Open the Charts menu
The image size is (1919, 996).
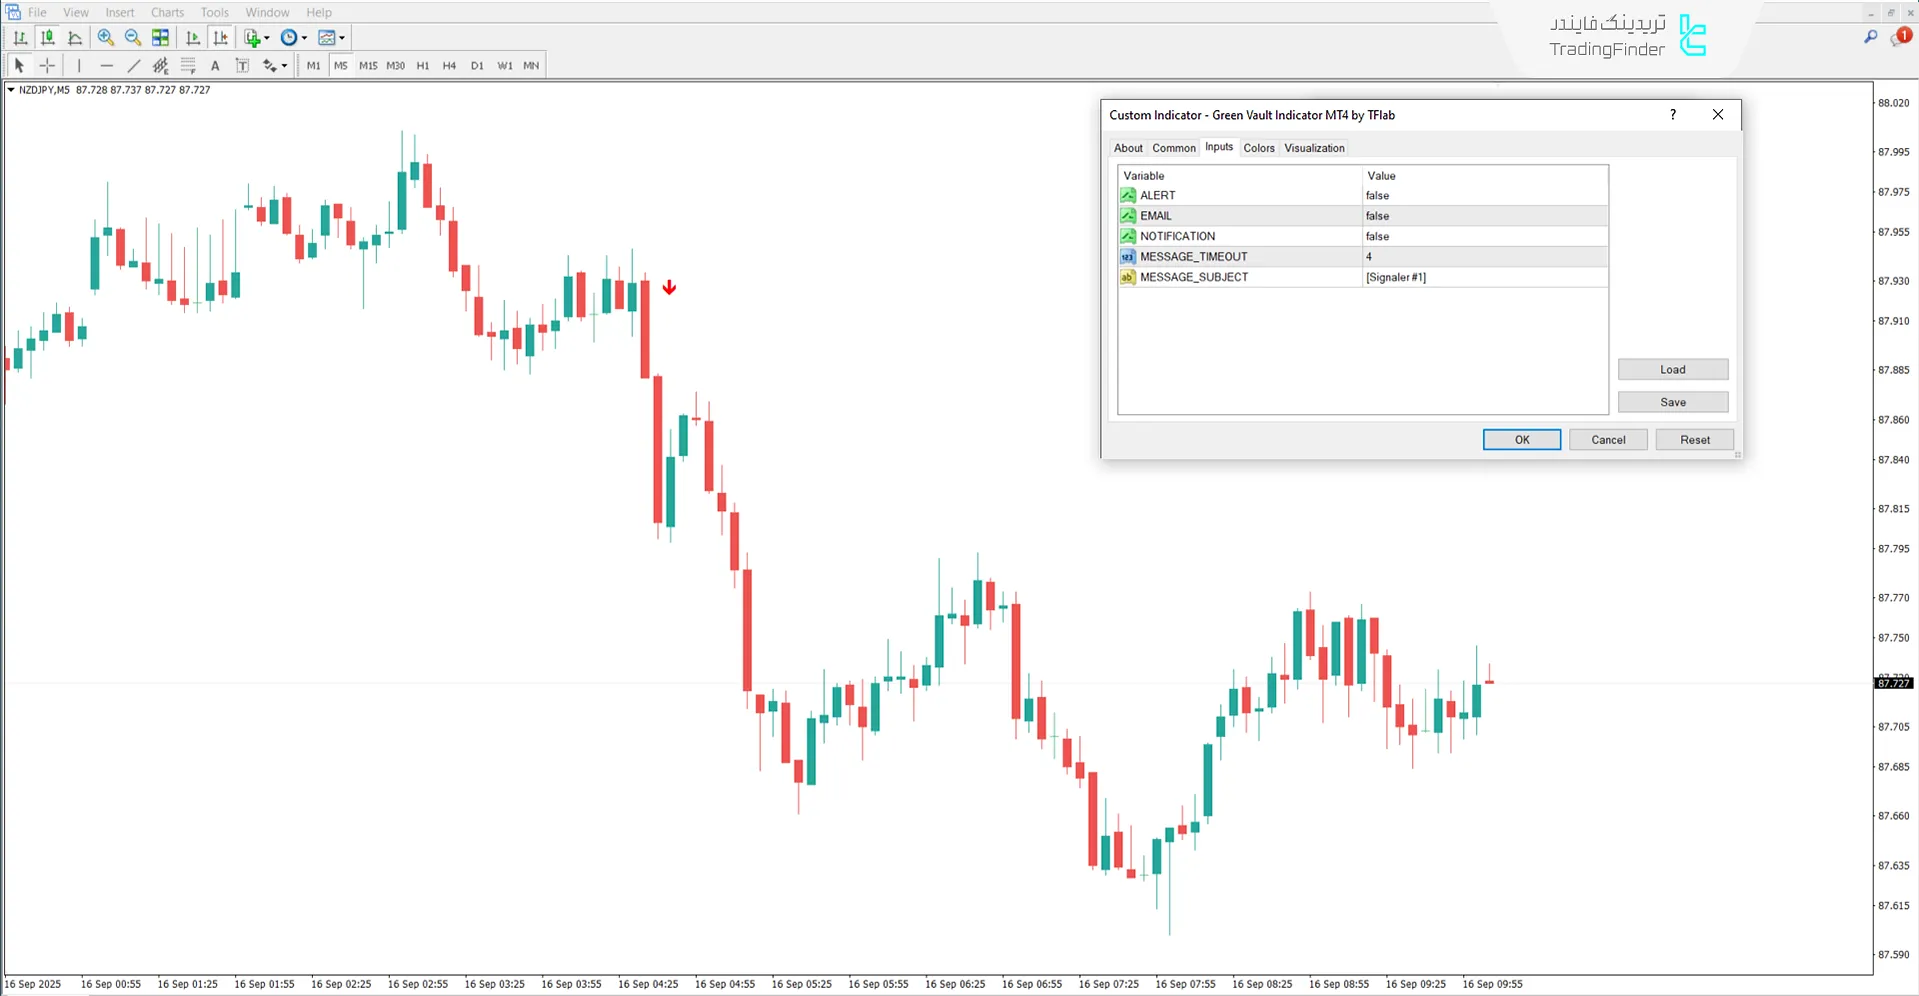pyautogui.click(x=167, y=12)
